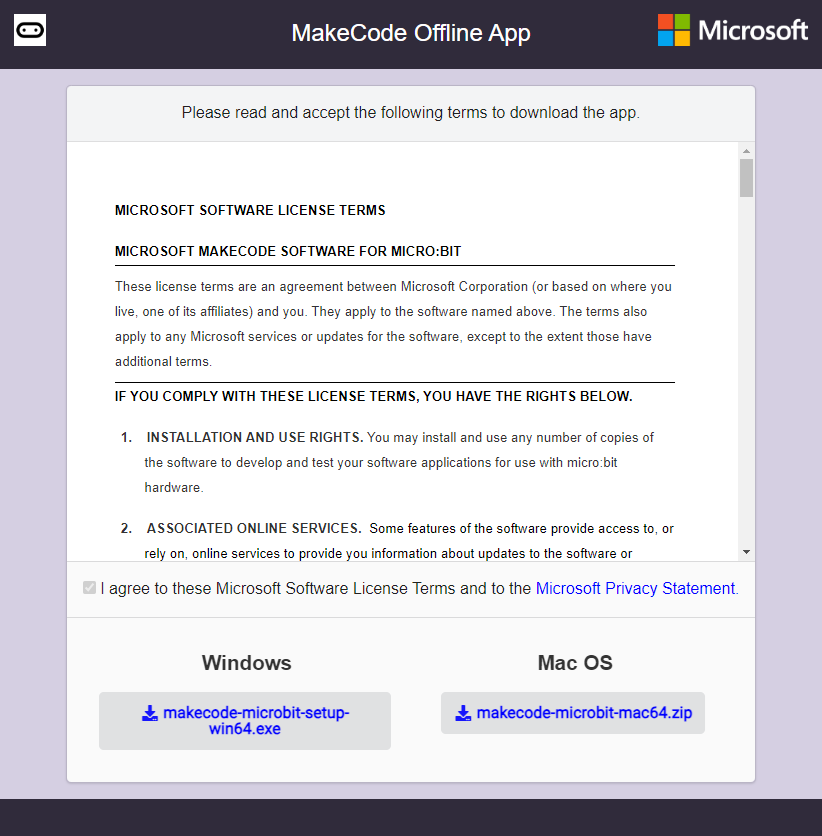Screen dimensions: 822x836
Task: Click the Microsoft wordmark text
Action: coord(752,30)
